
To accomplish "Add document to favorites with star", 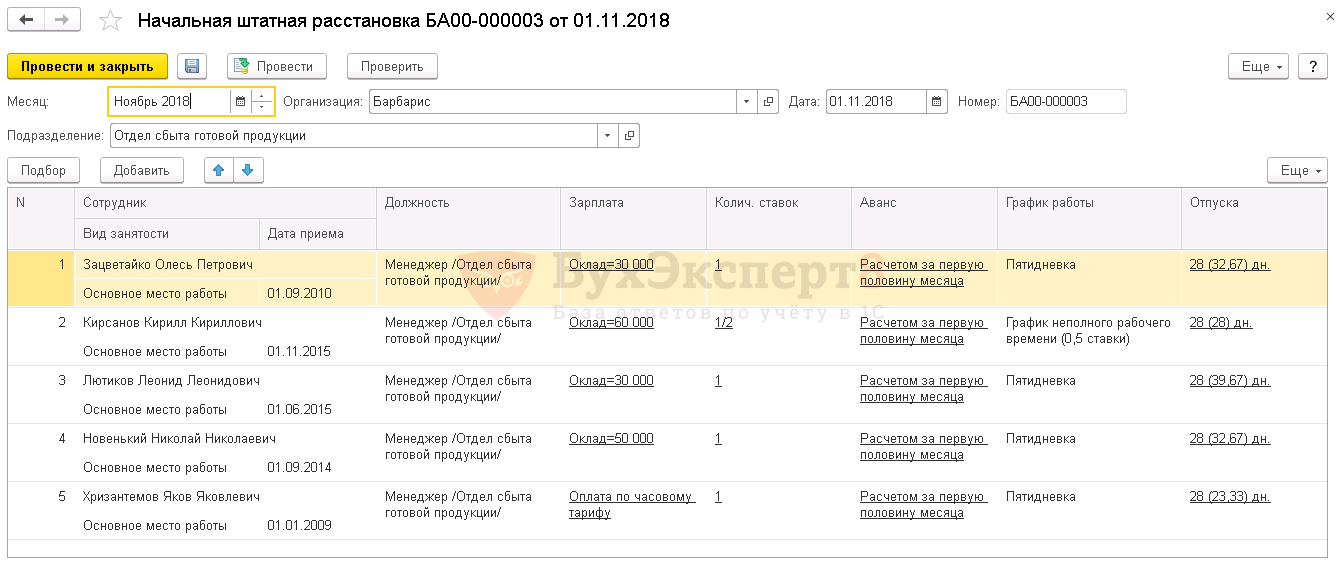I will [111, 21].
